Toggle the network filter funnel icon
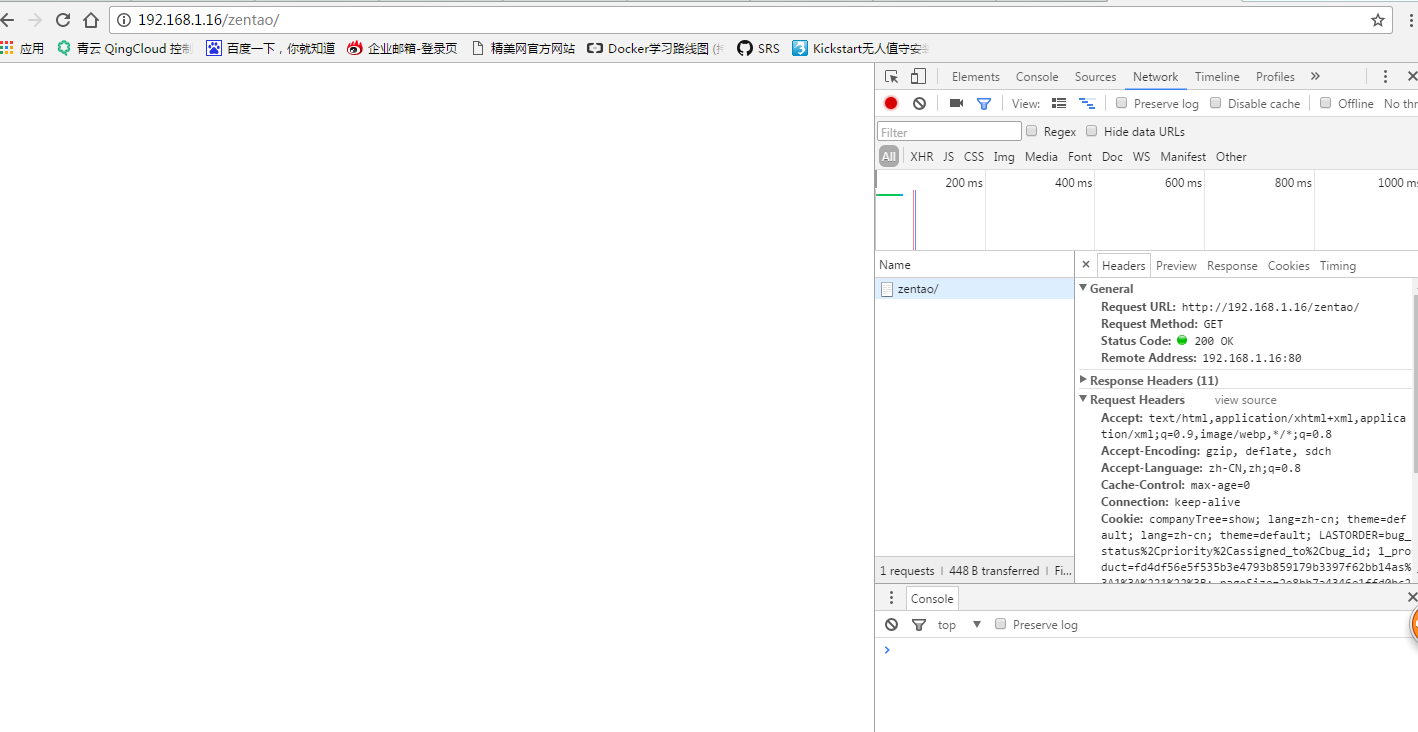 pos(984,103)
